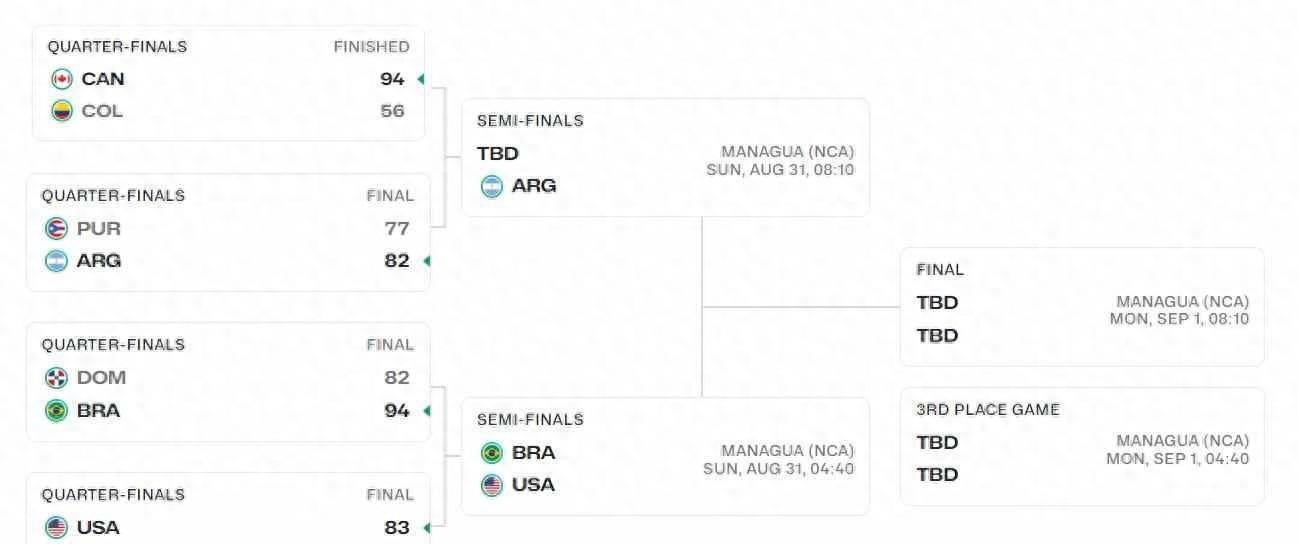The width and height of the screenshot is (1298, 544).
Task: Click the Canada flag icon
Action: tap(62, 79)
